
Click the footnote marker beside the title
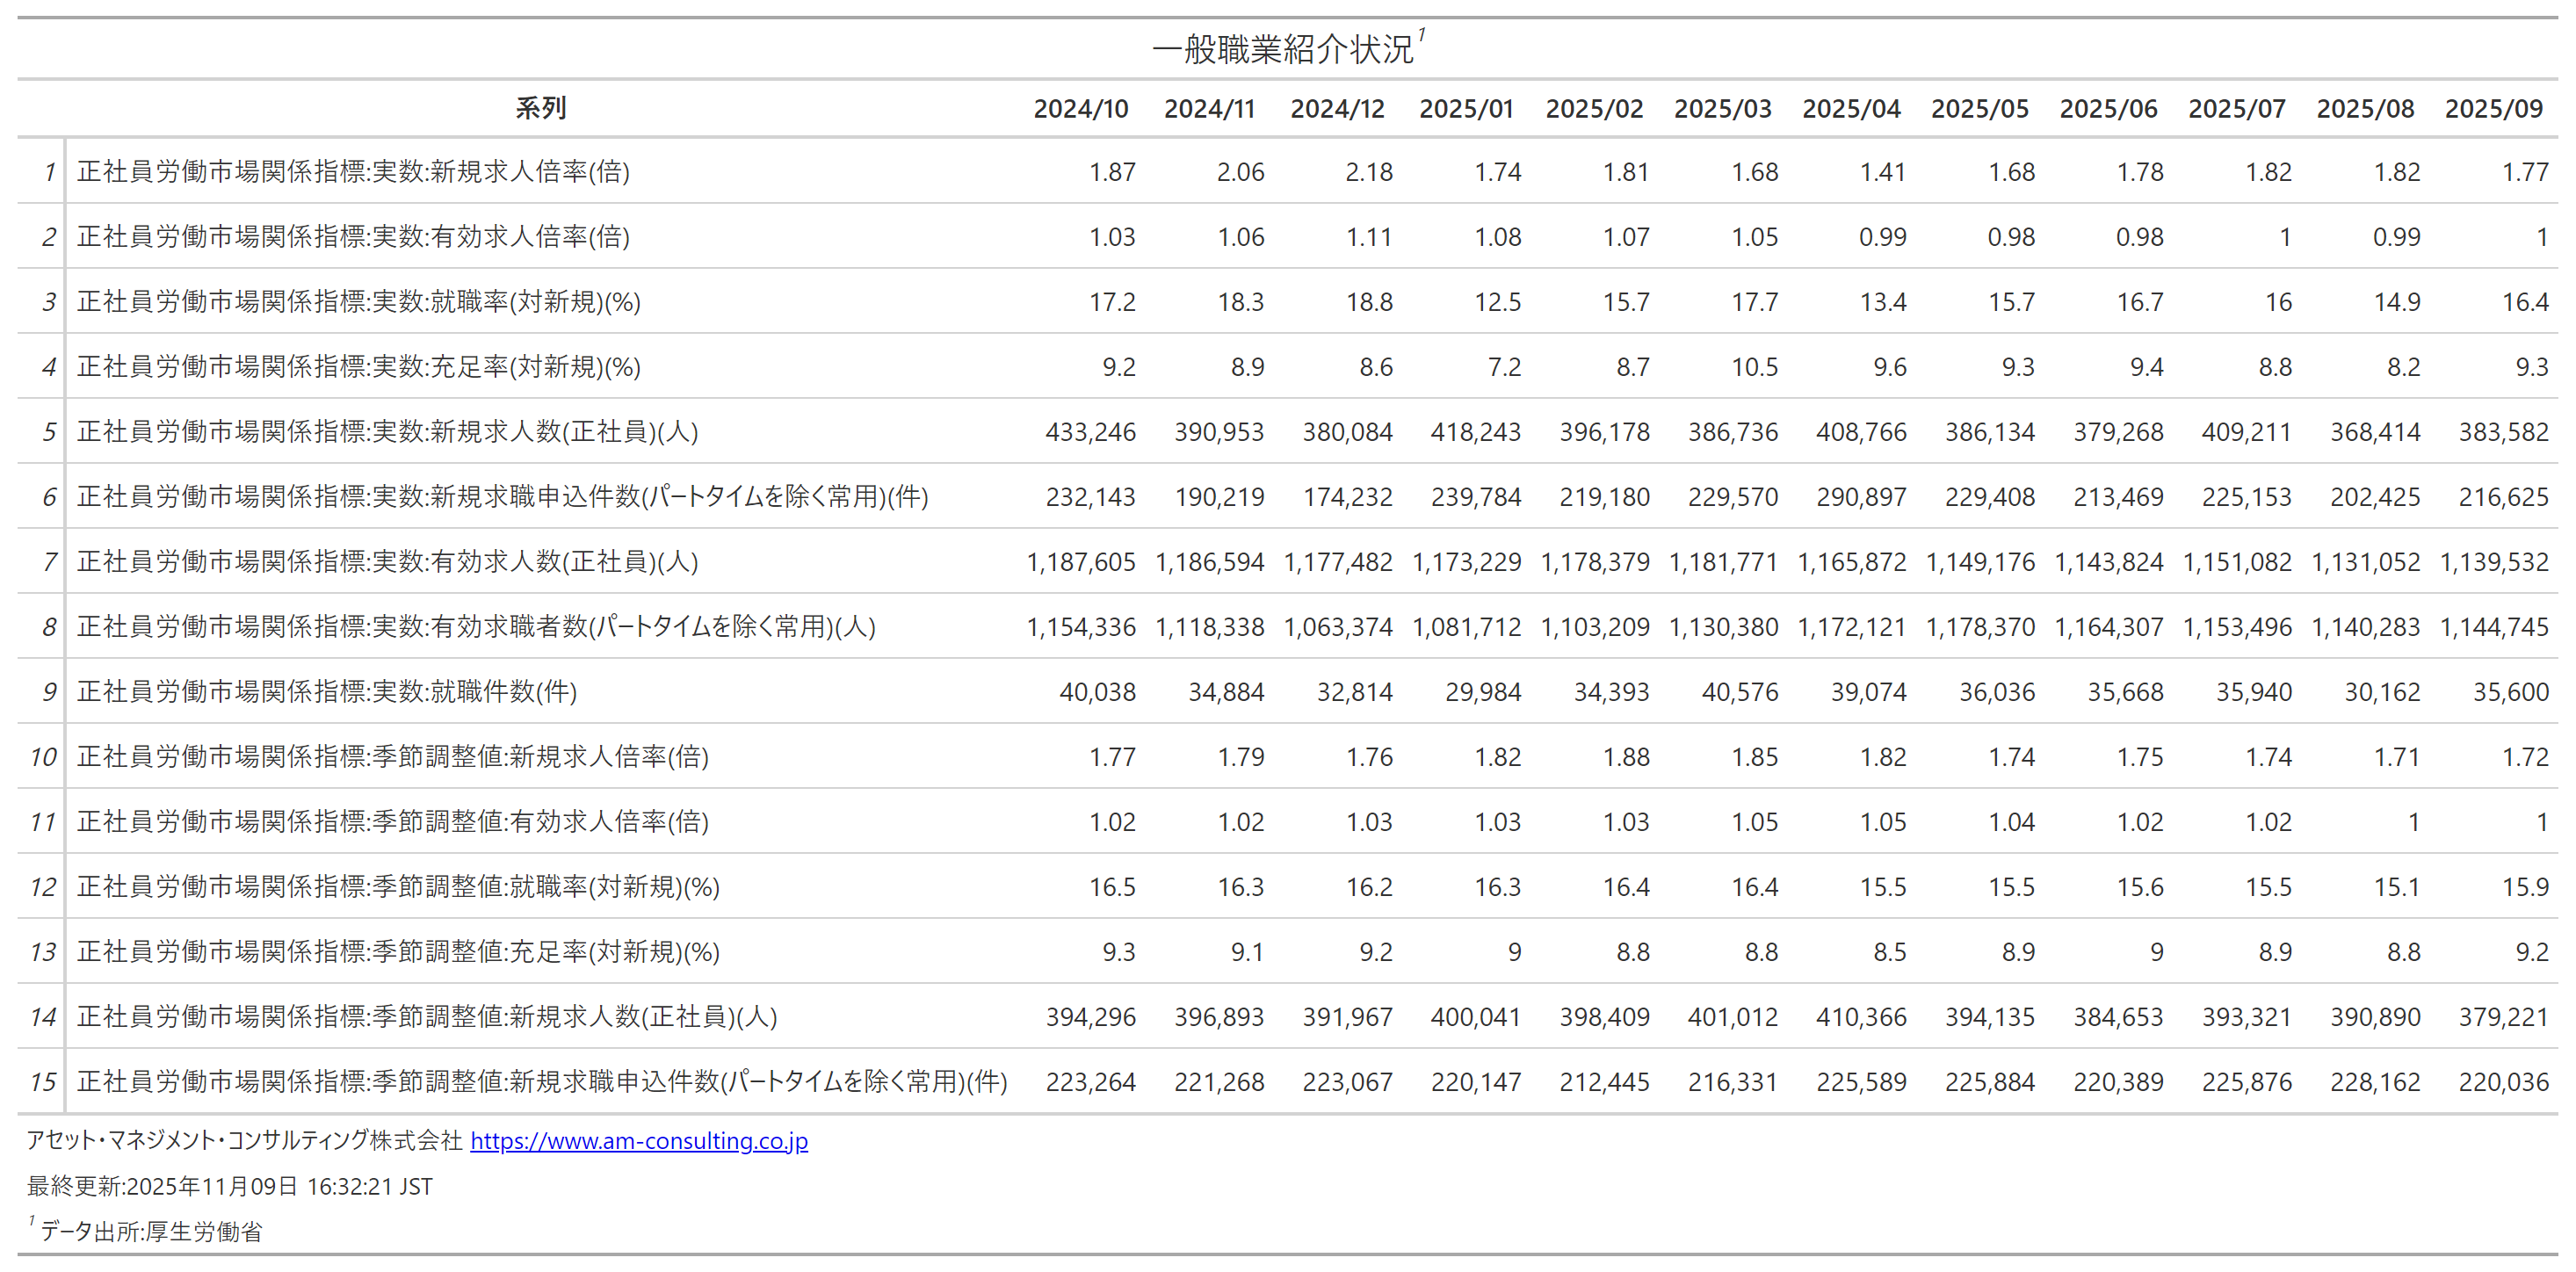pos(1422,35)
